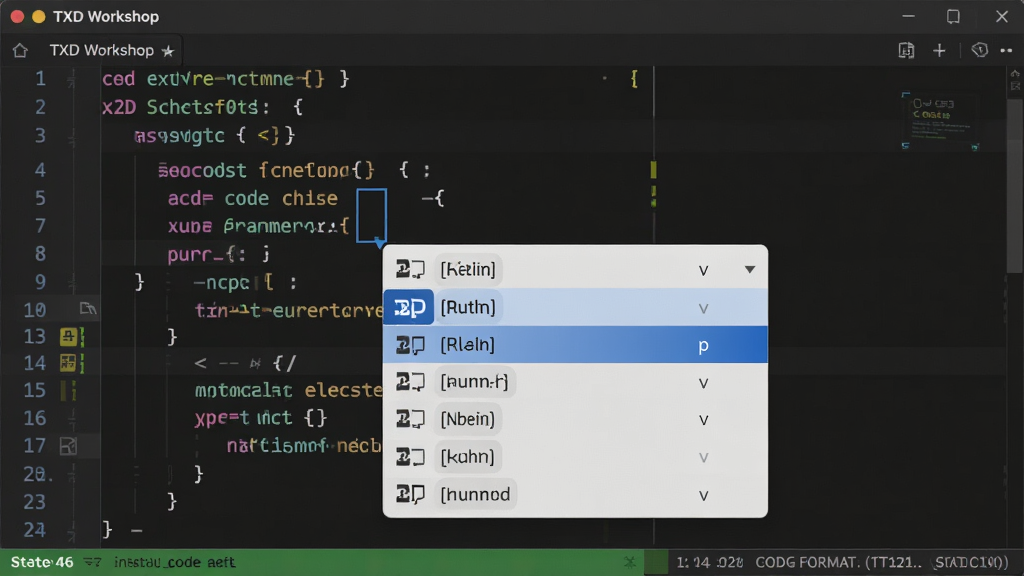Click the small house icon above the scrollbar
Viewport: 1024px width, 576px height.
1015,73
